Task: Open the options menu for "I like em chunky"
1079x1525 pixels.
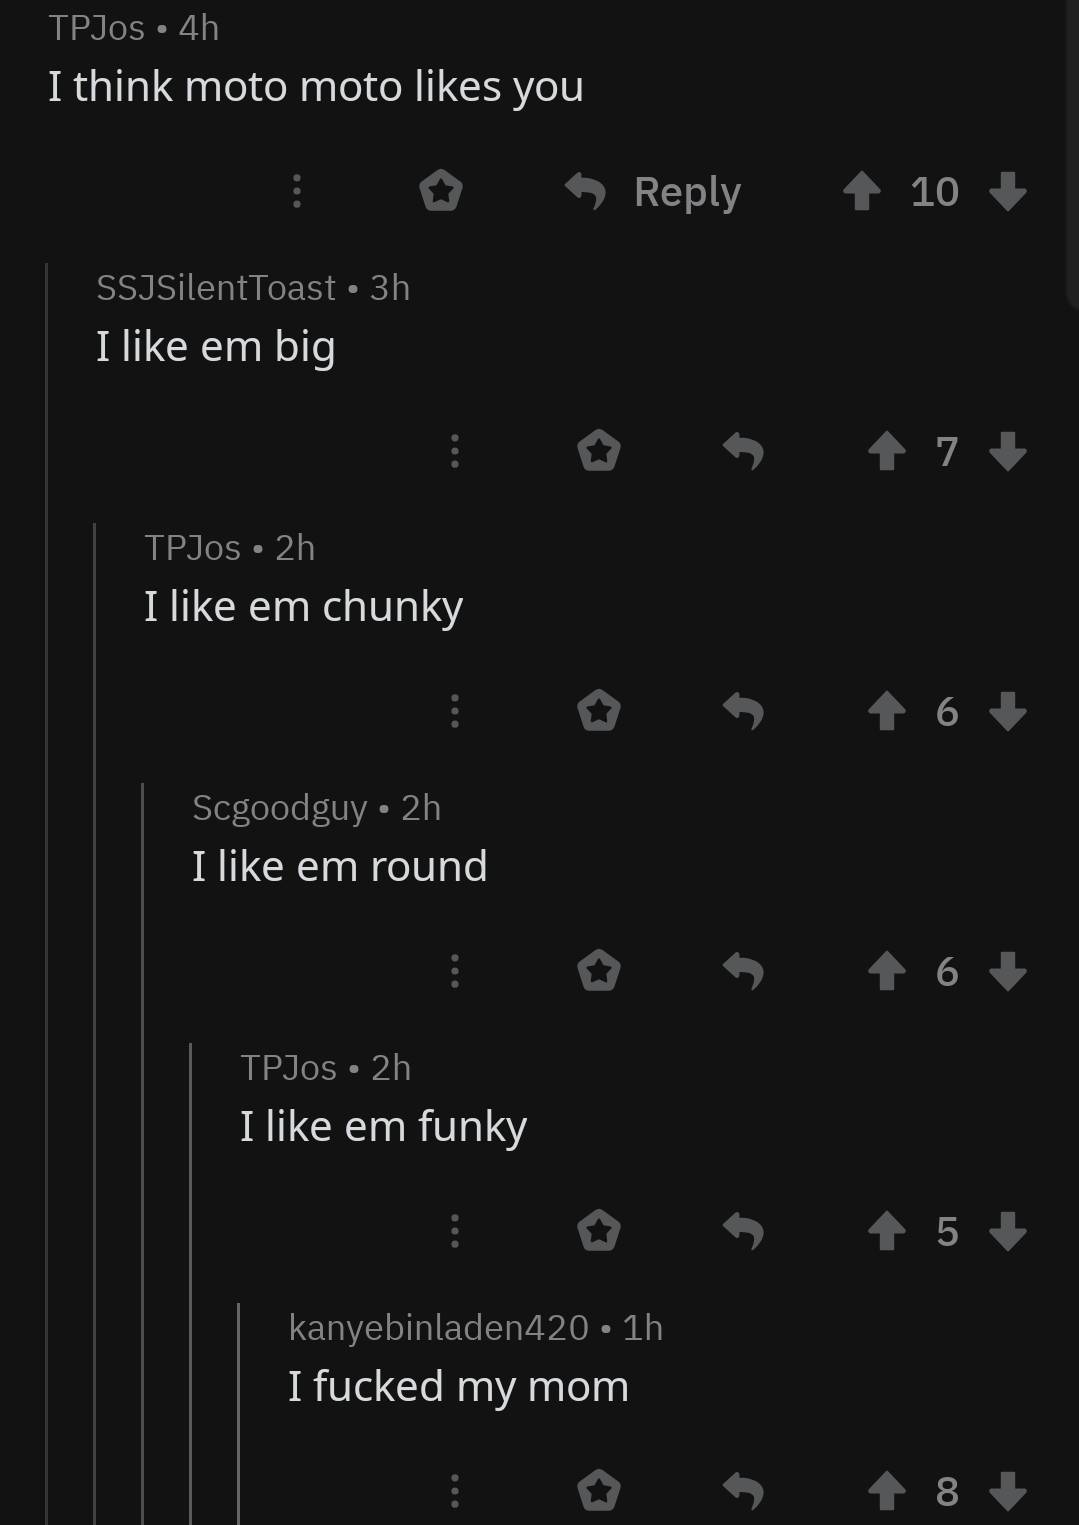Action: click(x=454, y=711)
